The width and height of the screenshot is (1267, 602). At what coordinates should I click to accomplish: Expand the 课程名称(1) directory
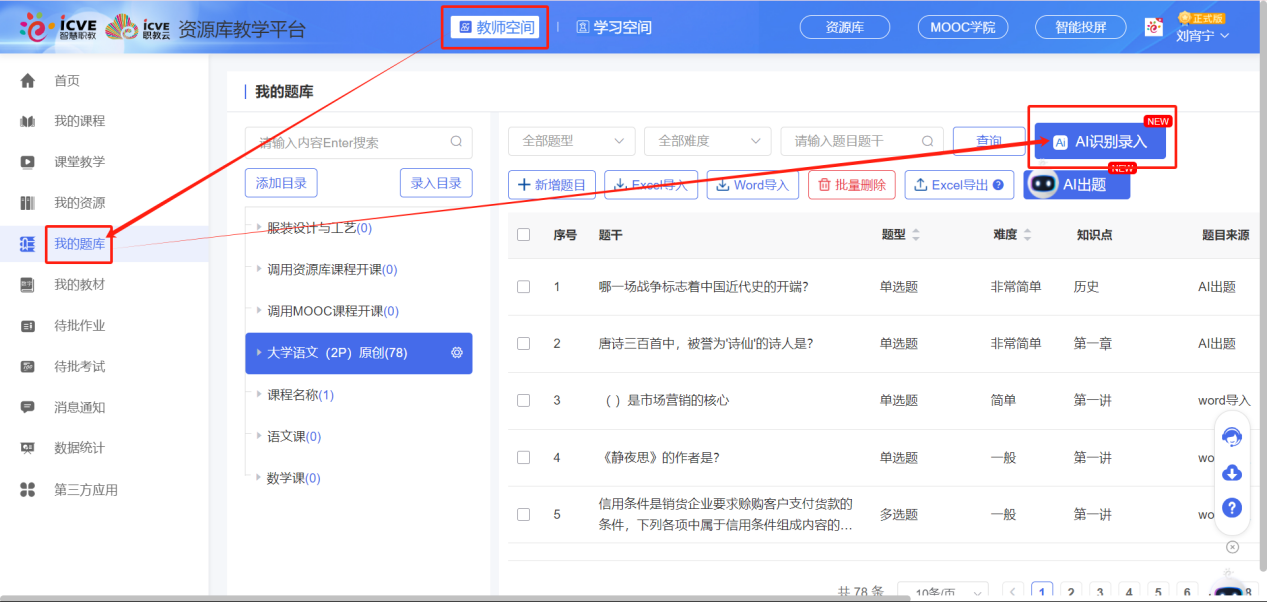260,395
